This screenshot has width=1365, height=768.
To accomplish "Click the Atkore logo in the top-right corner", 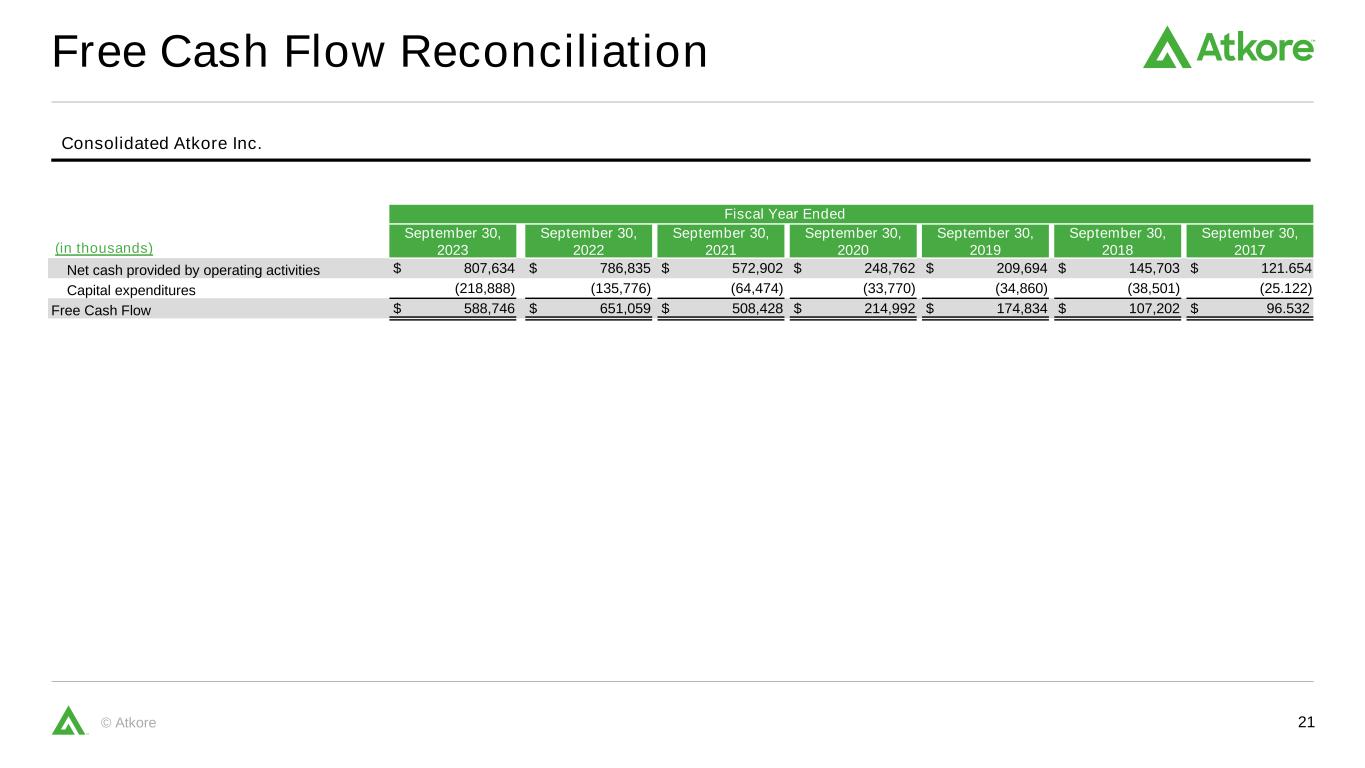I will point(1228,47).
